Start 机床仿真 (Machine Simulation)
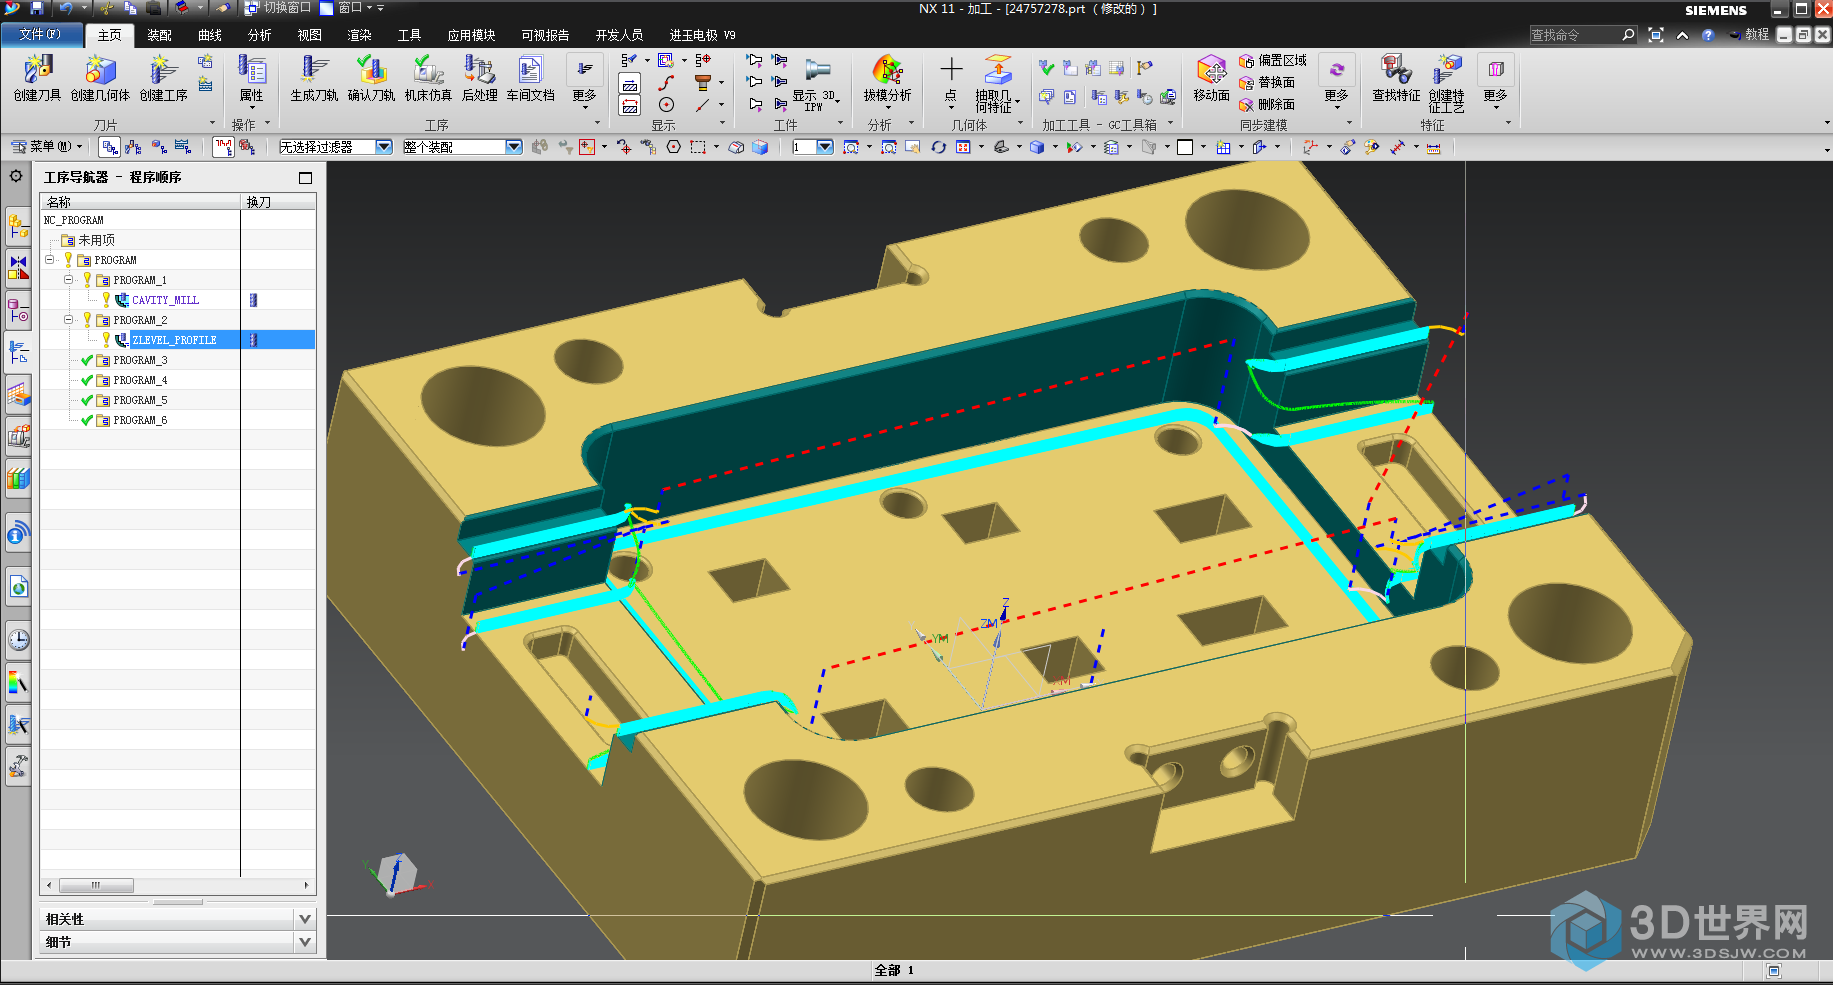This screenshot has width=1833, height=985. point(428,78)
